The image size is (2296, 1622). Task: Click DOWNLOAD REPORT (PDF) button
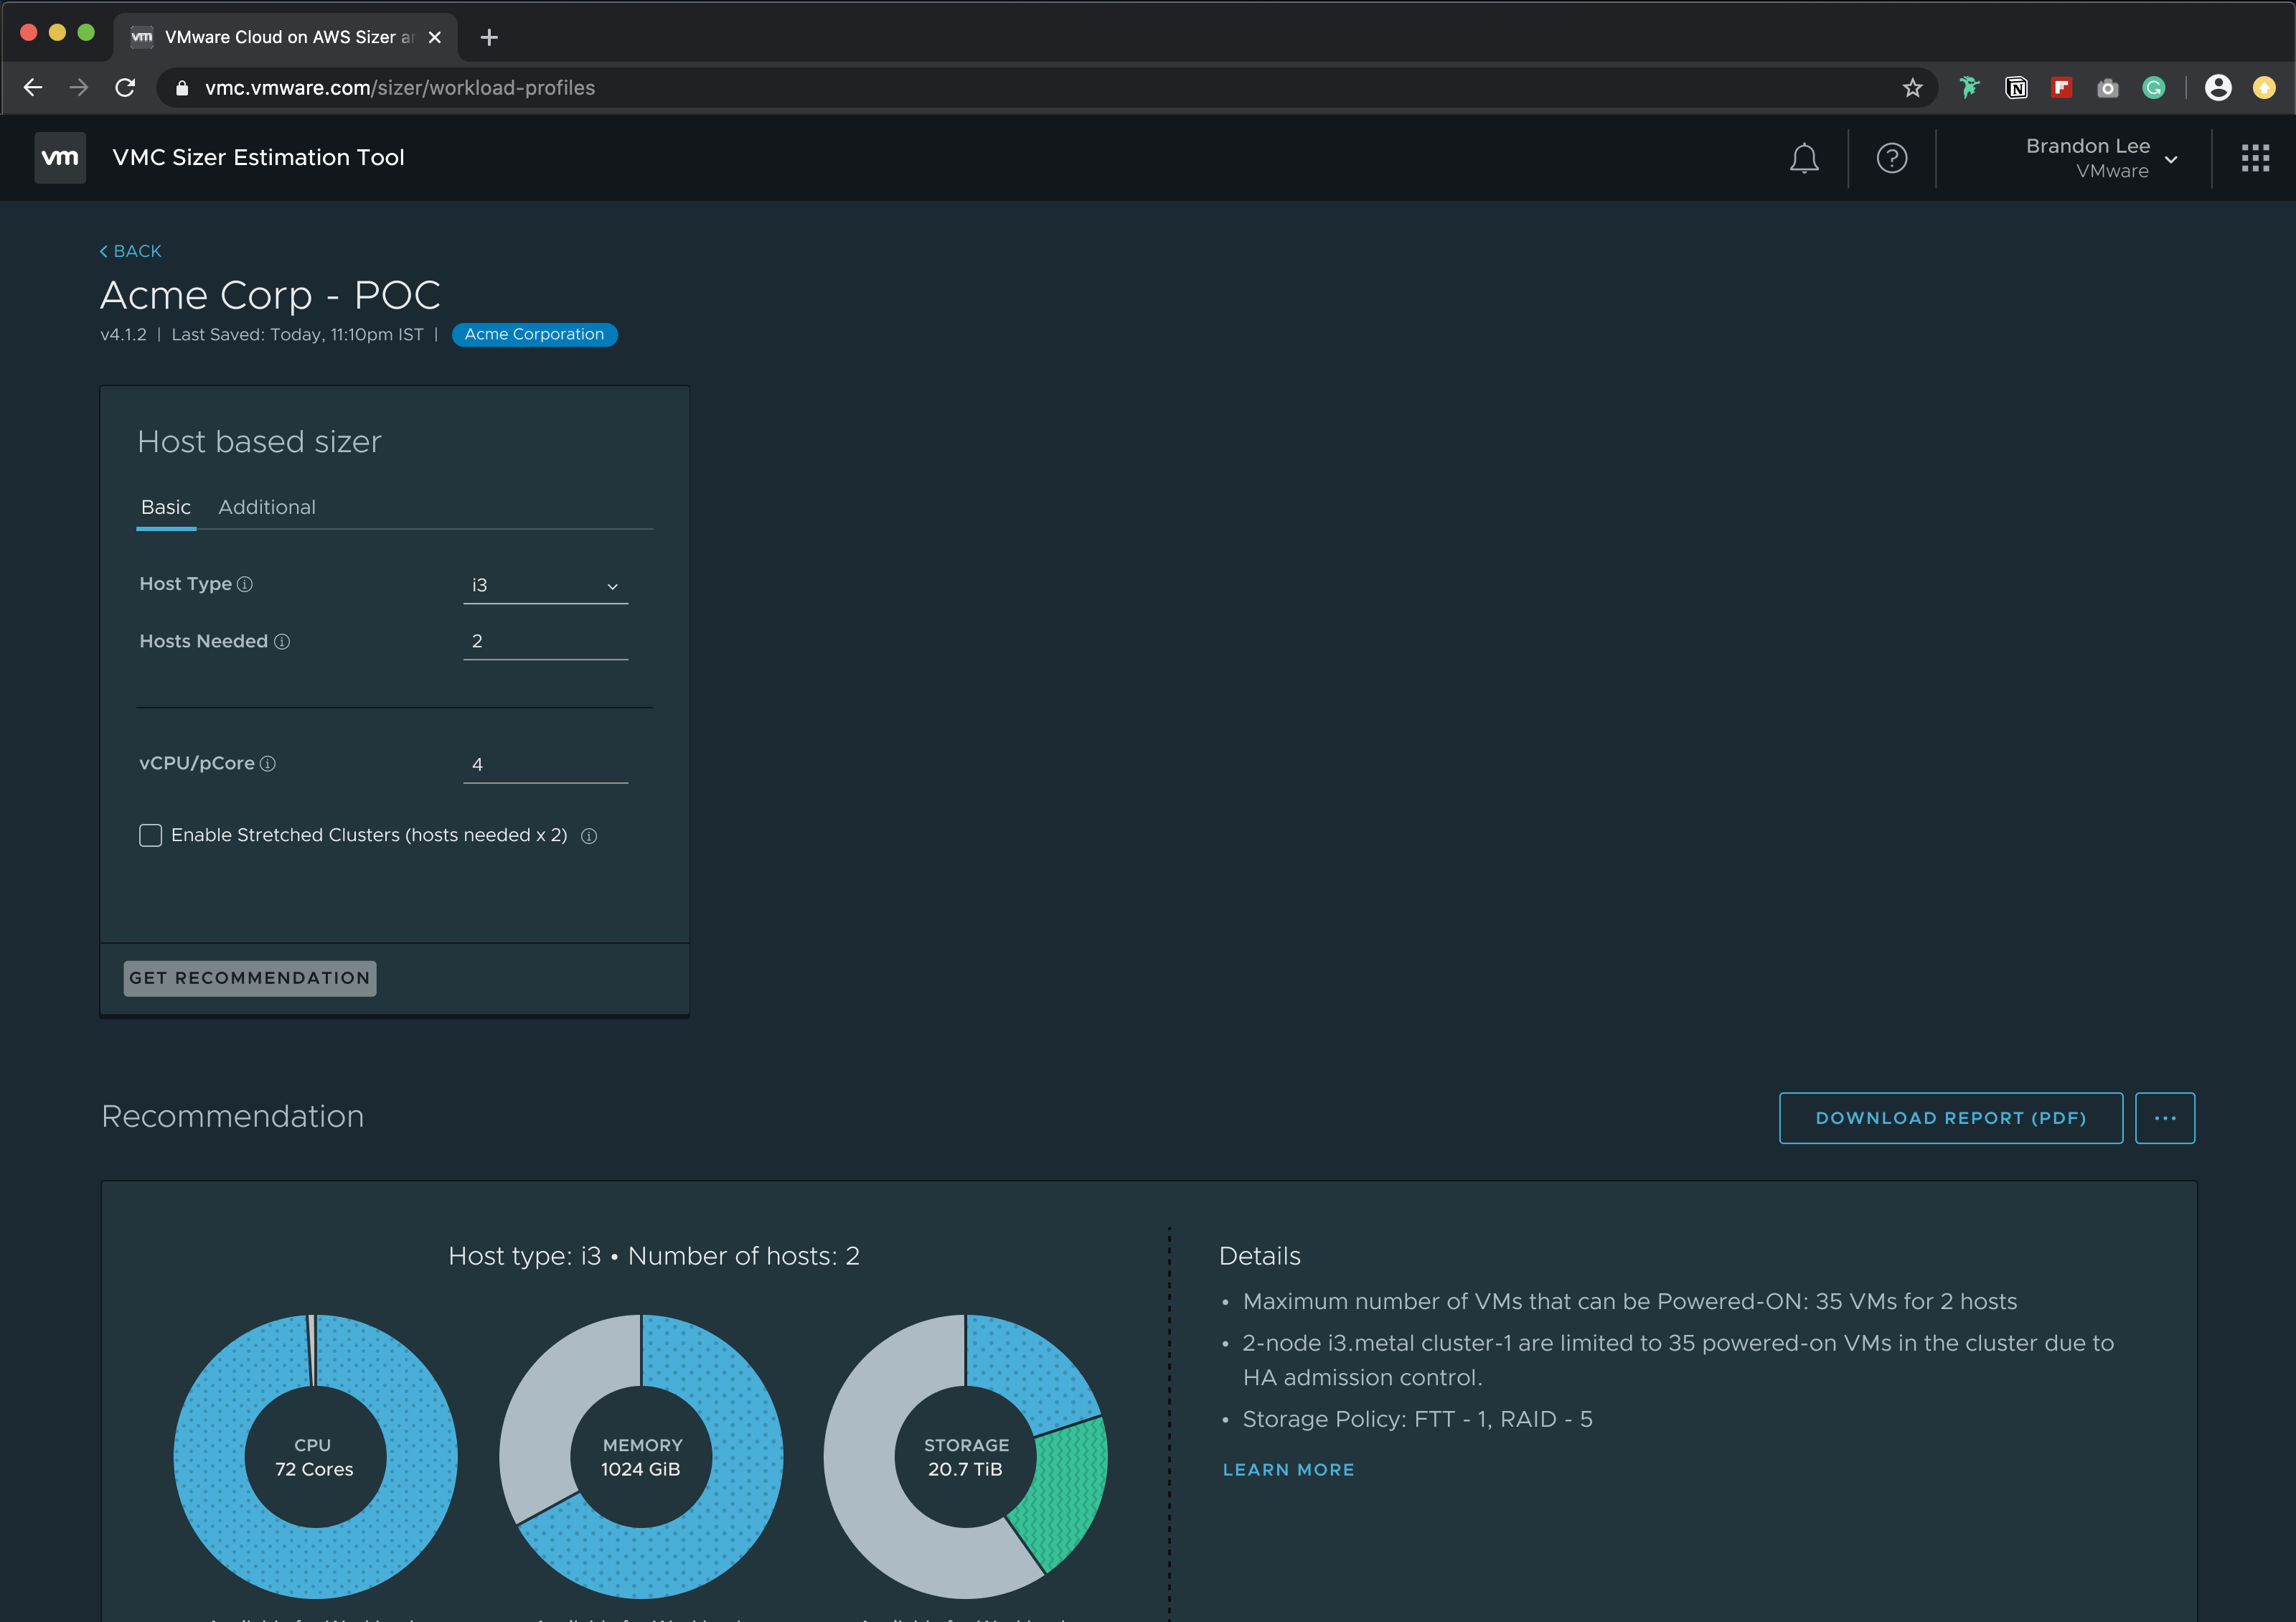(x=1950, y=1118)
